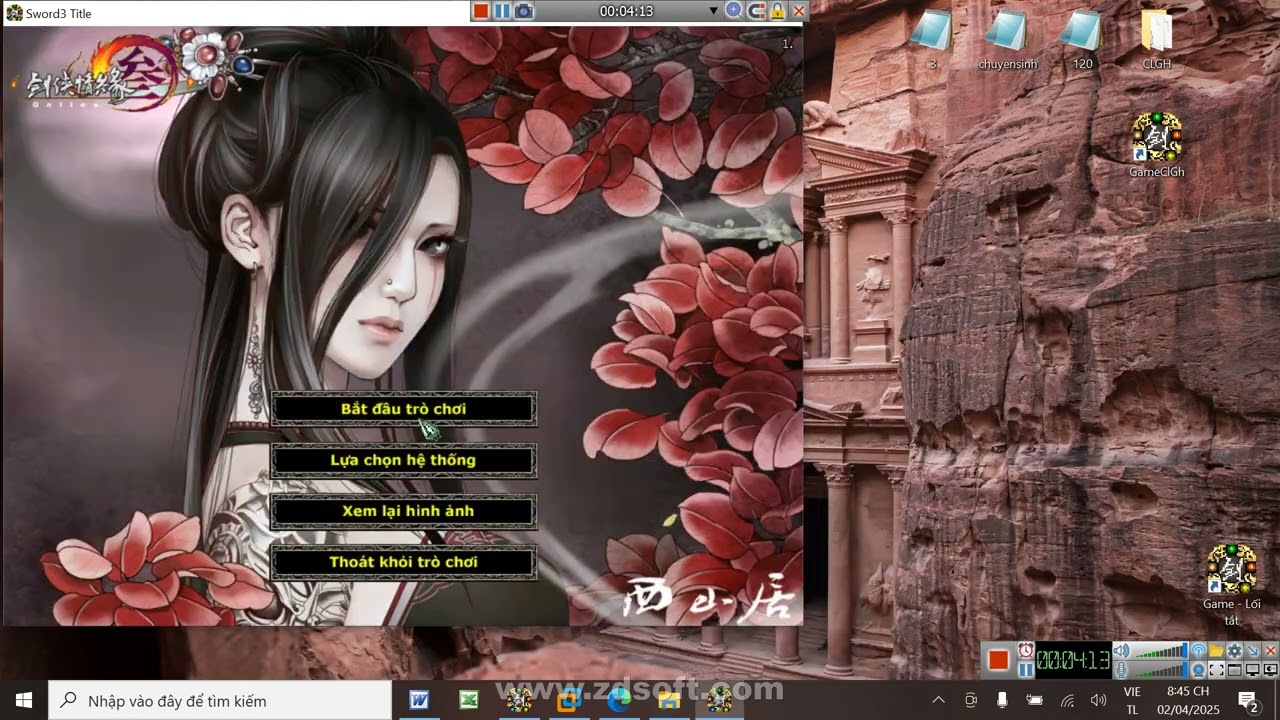Open the desktop file named 3

932,40
